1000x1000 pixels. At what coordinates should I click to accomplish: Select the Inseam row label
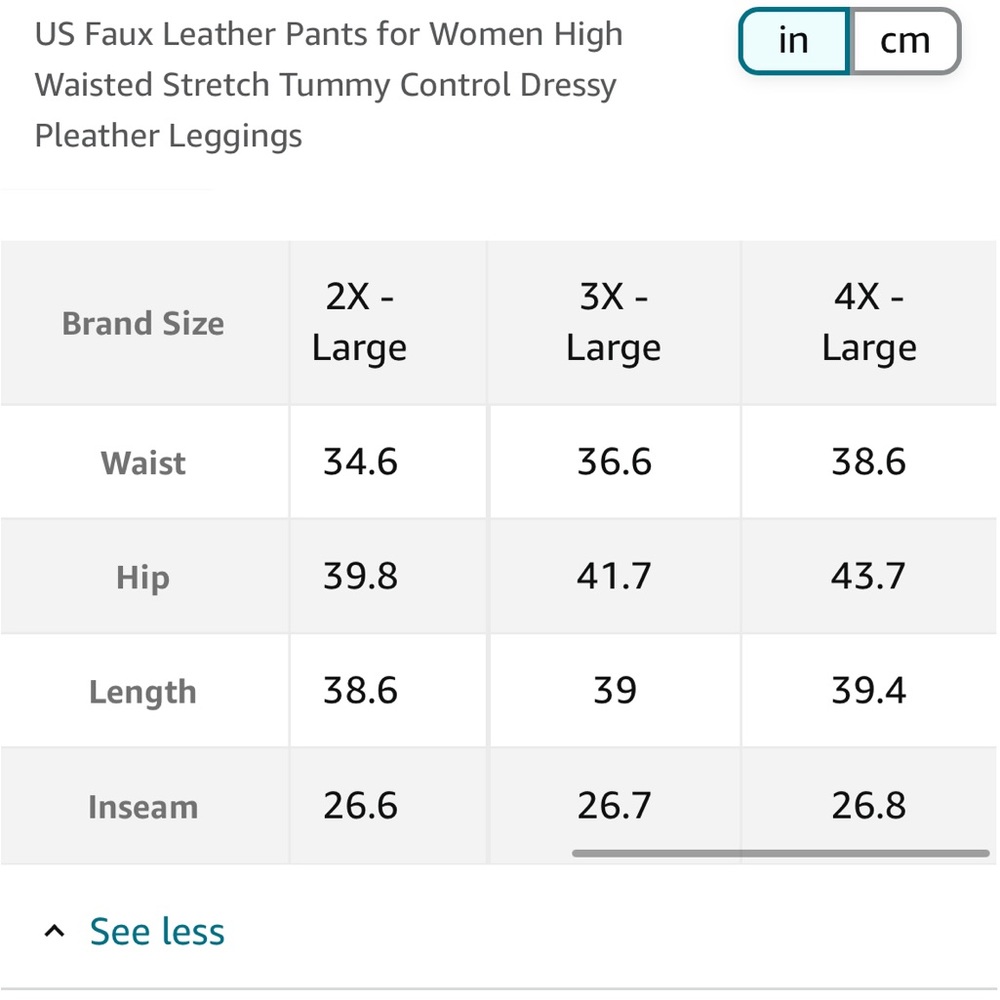click(143, 805)
